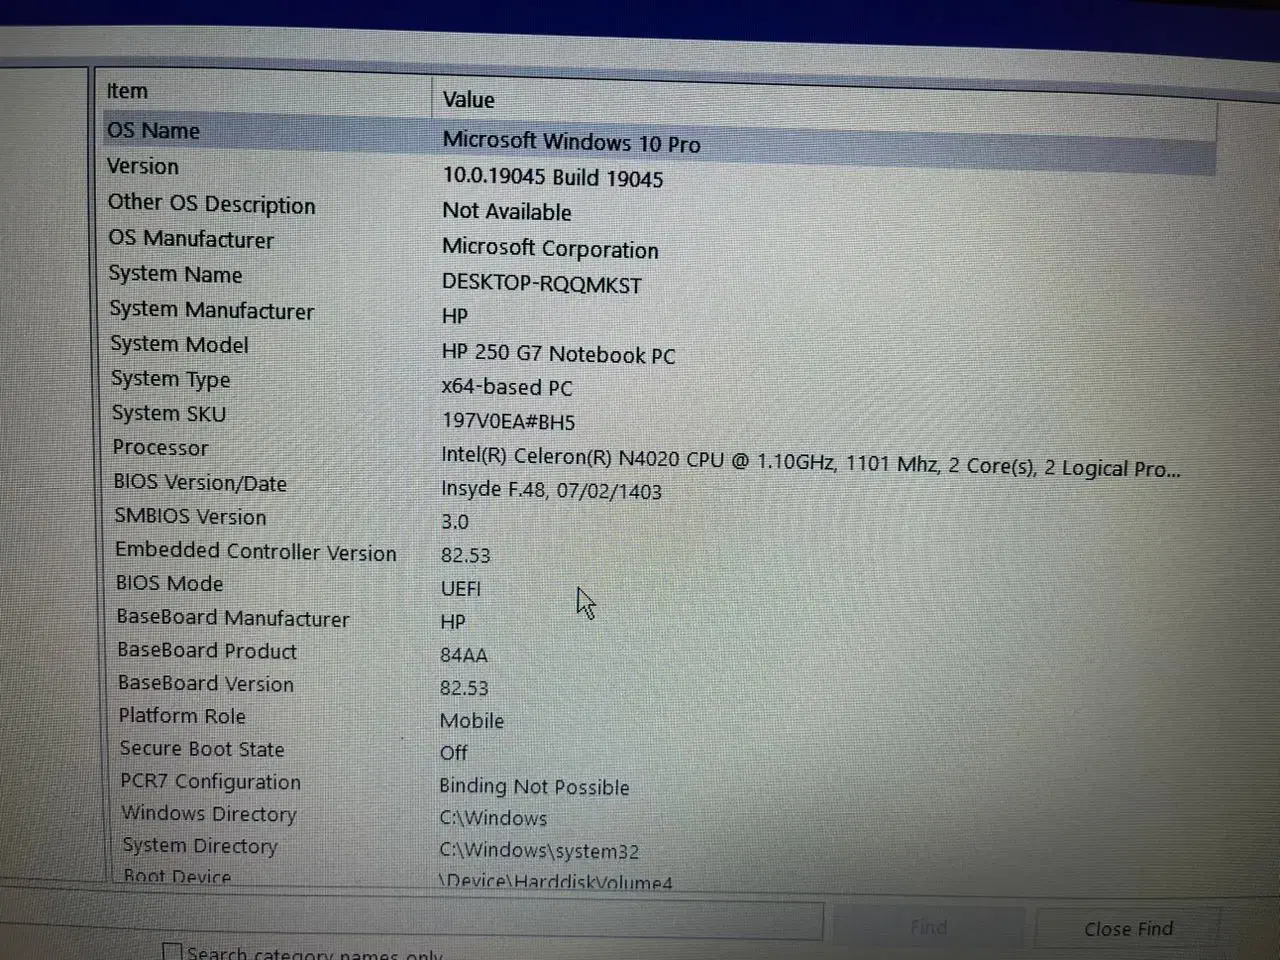Click value Microsoft Windows 10 Pro
This screenshot has height=960, width=1280.
[x=571, y=142]
